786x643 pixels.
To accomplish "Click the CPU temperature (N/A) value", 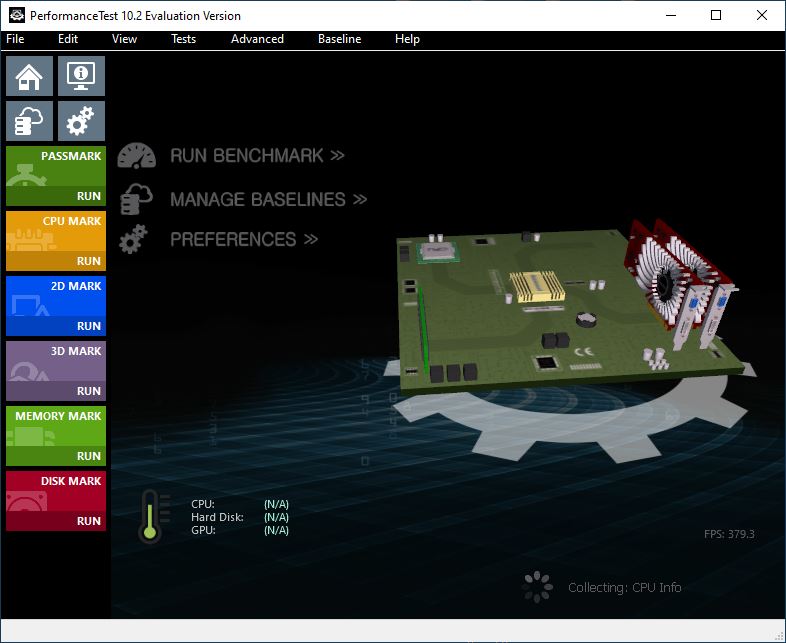I will click(x=276, y=504).
